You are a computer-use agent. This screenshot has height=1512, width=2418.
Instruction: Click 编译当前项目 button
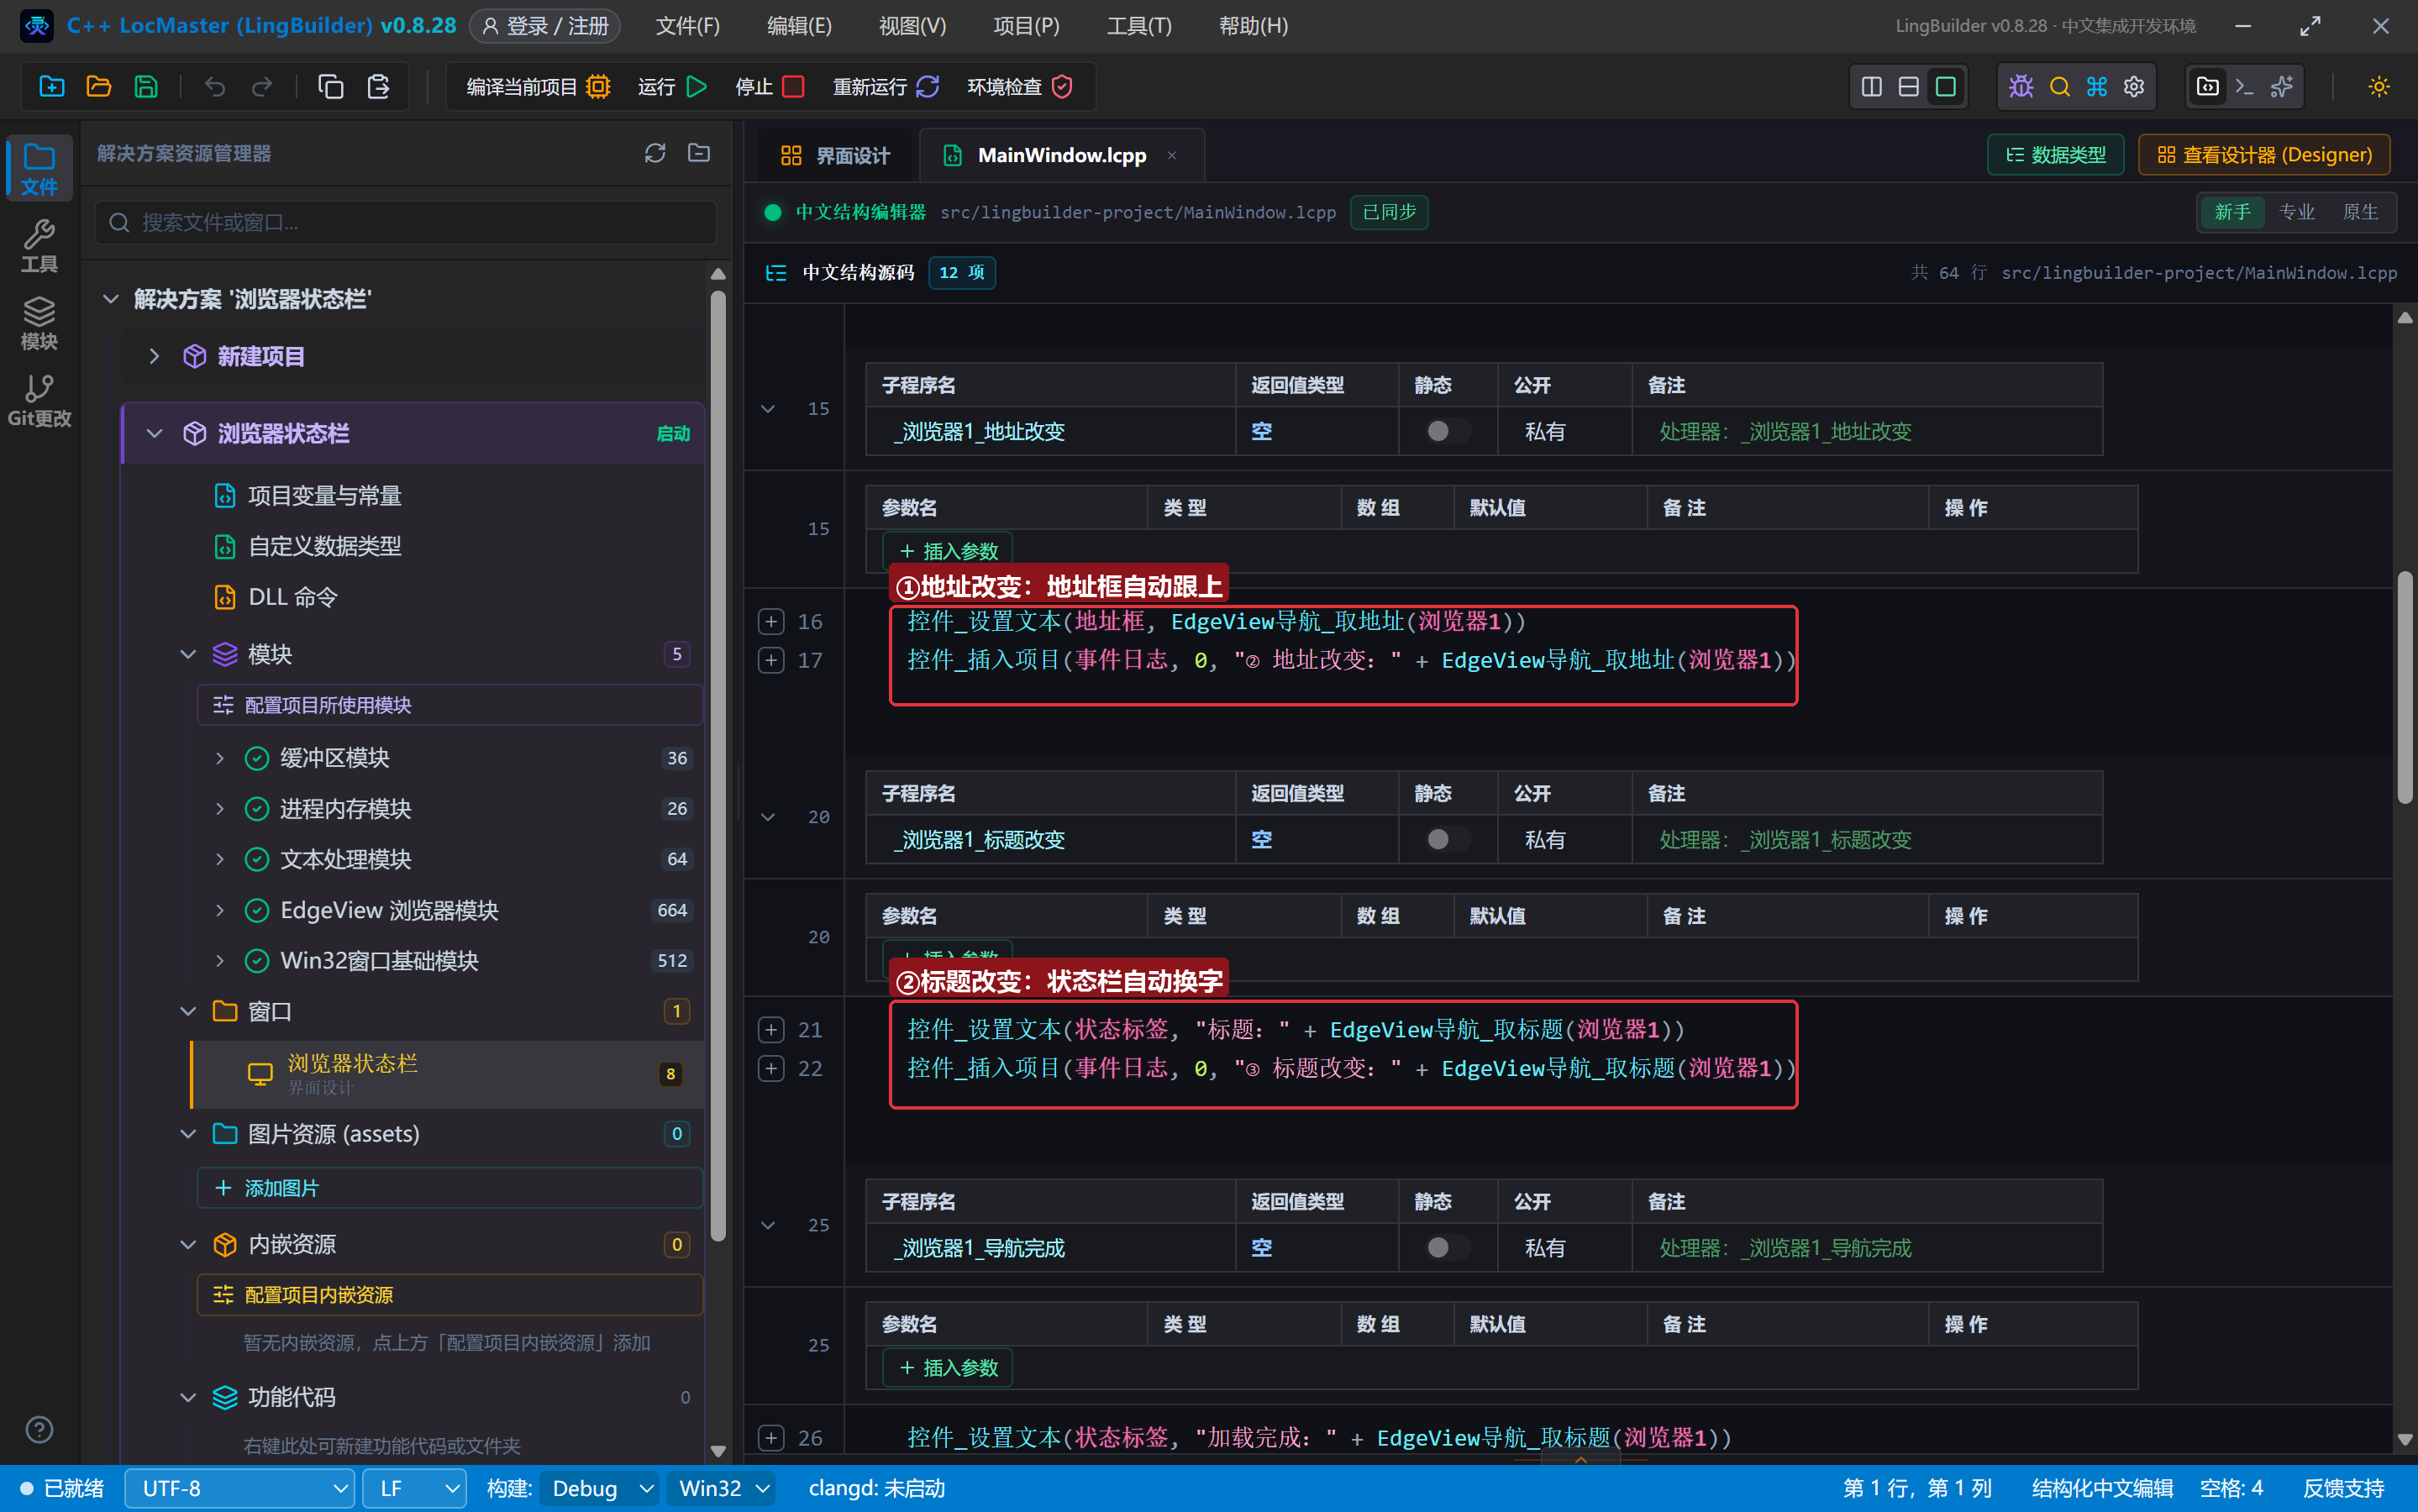pyautogui.click(x=538, y=87)
